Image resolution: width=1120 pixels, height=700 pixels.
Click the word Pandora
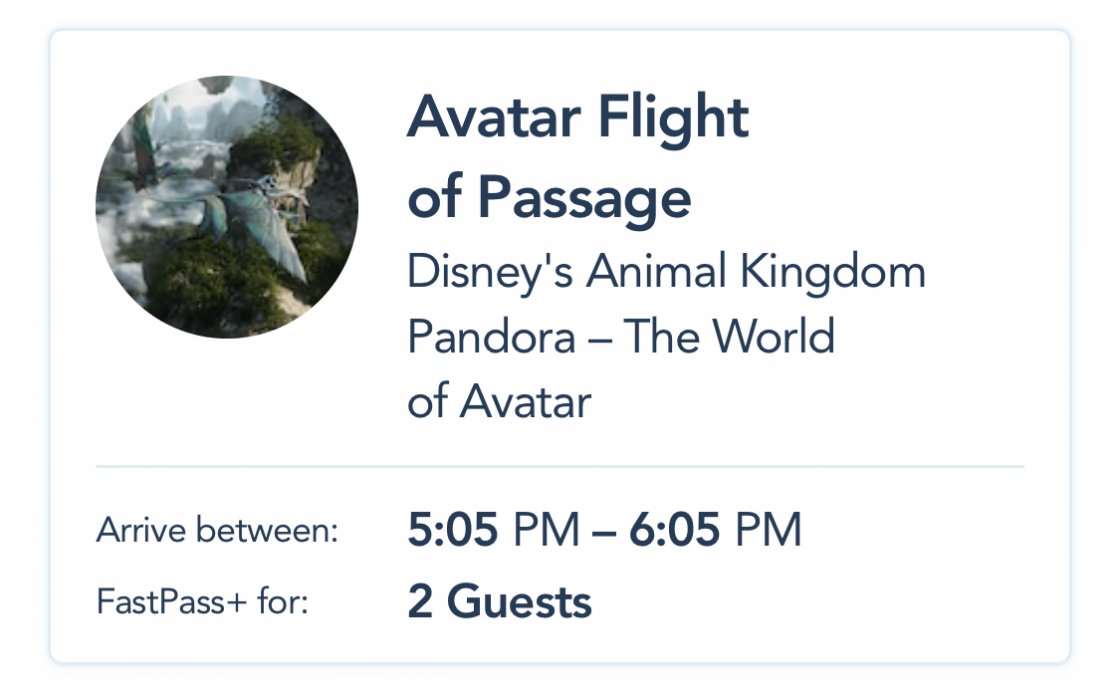491,336
